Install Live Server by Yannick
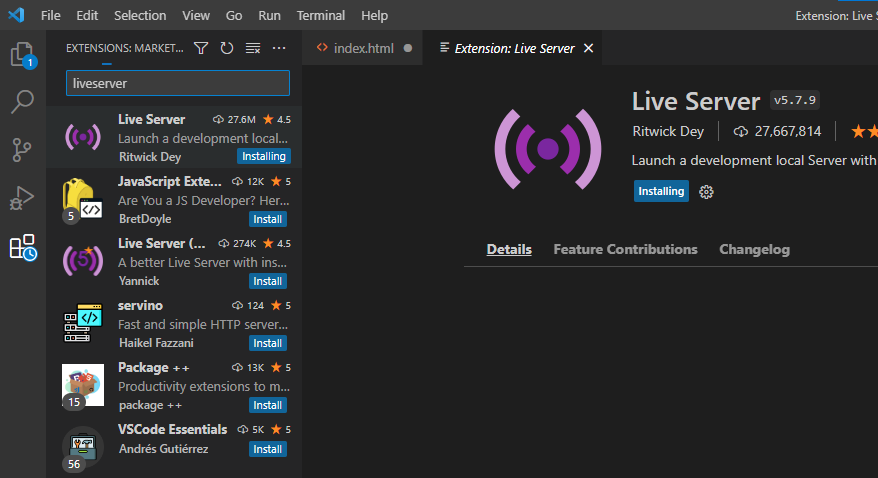This screenshot has width=878, height=478. (x=268, y=281)
